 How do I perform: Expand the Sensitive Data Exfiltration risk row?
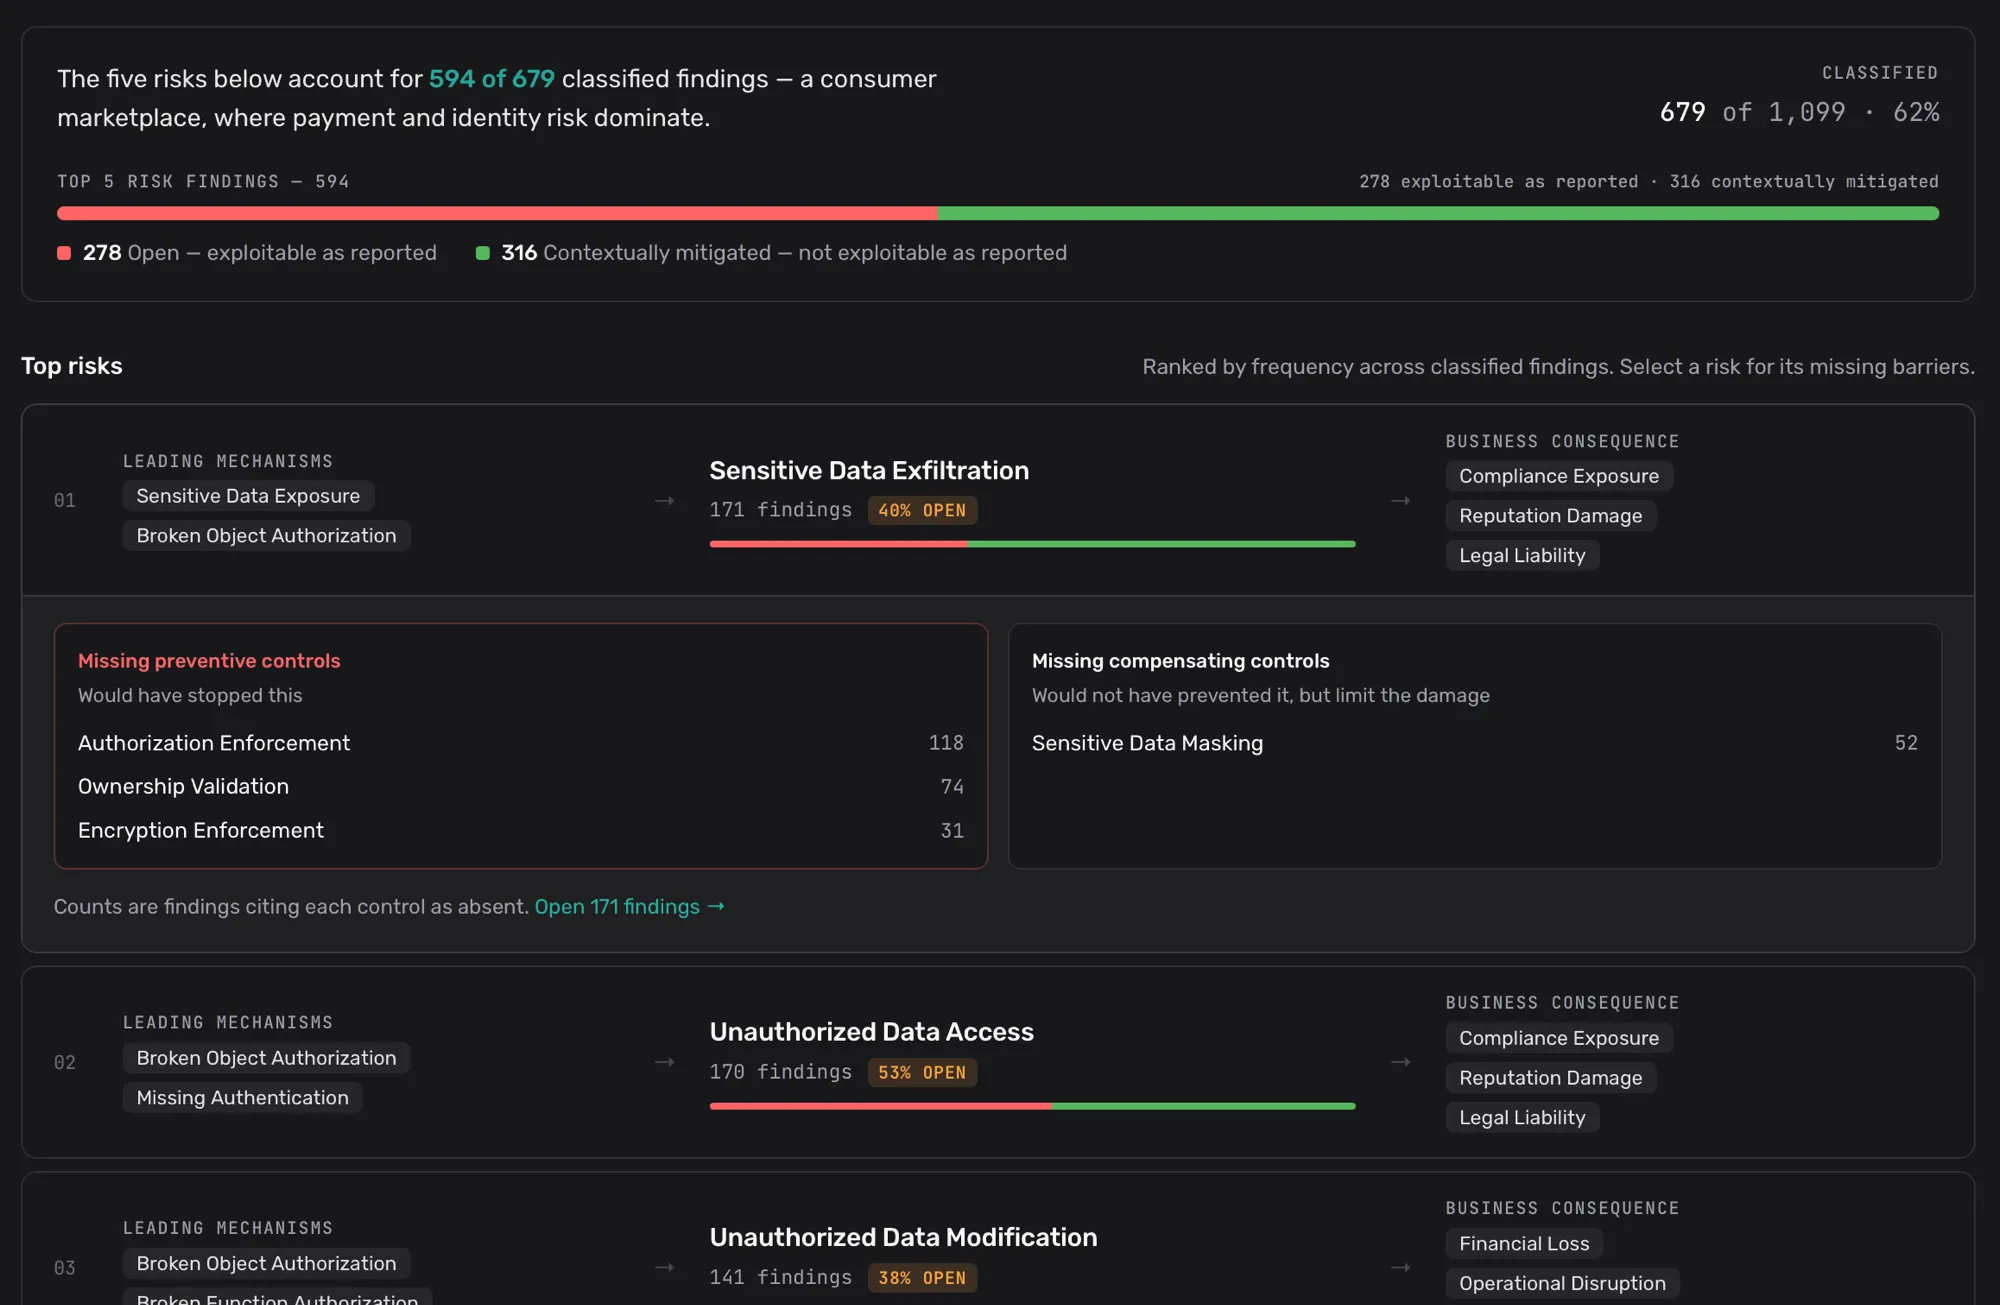998,500
